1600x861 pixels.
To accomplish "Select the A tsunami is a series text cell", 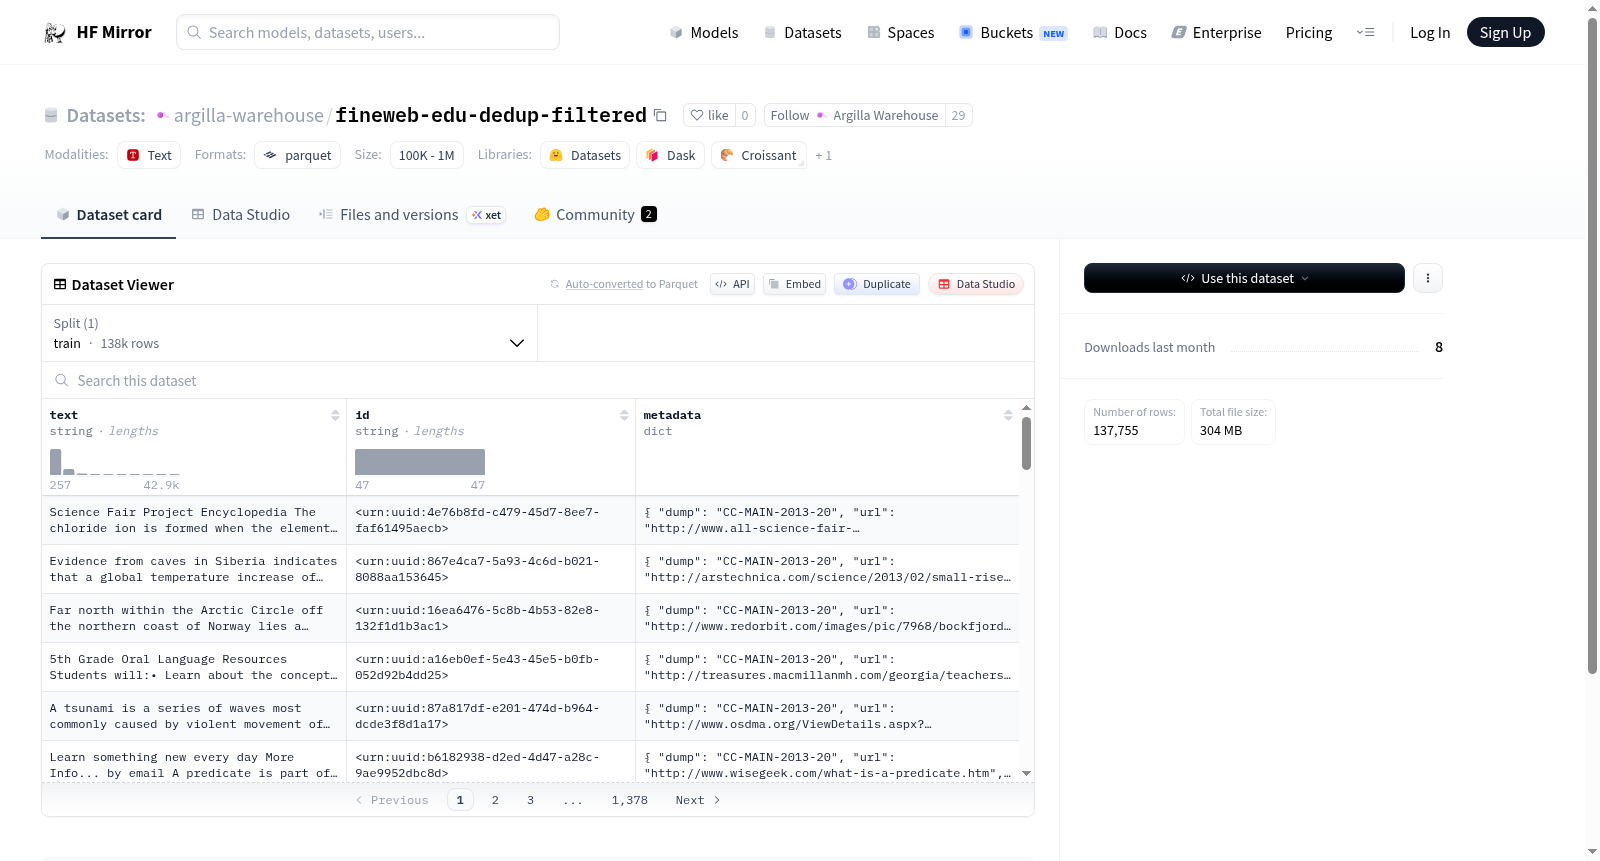I will (194, 716).
